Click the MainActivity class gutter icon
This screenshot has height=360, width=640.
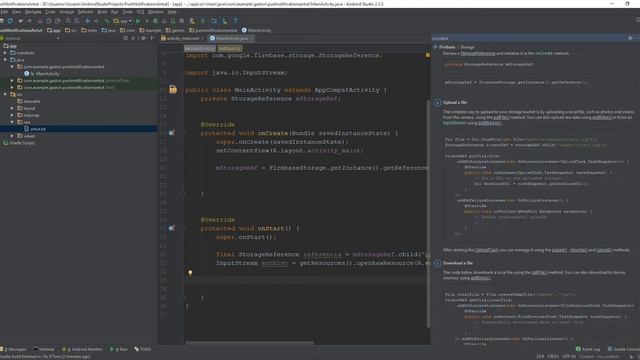click(173, 90)
